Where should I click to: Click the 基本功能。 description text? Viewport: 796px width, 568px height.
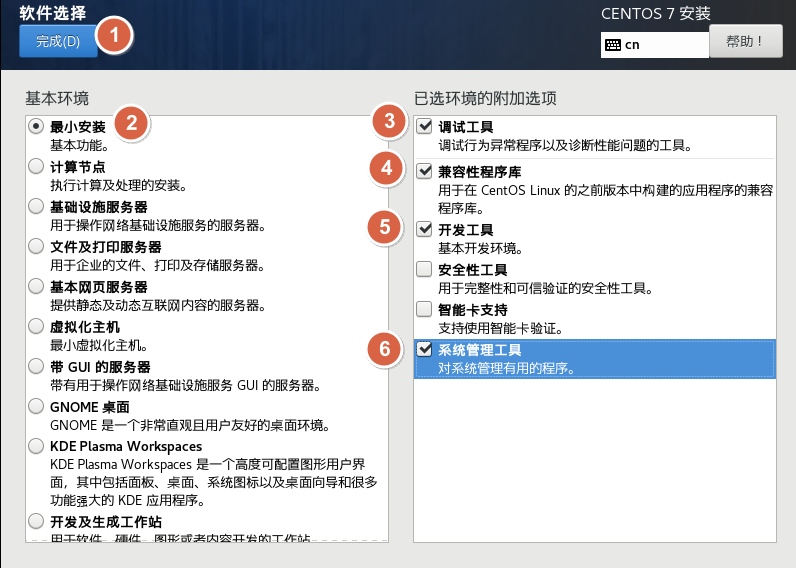pyautogui.click(x=80, y=146)
